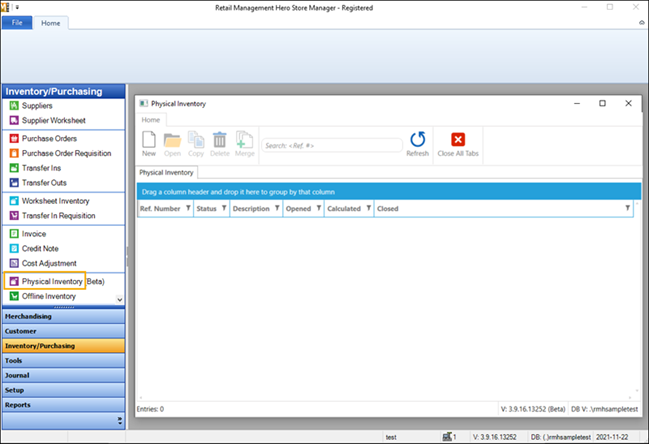The image size is (649, 444).
Task: Close the Physical Inventory window
Action: [x=628, y=103]
